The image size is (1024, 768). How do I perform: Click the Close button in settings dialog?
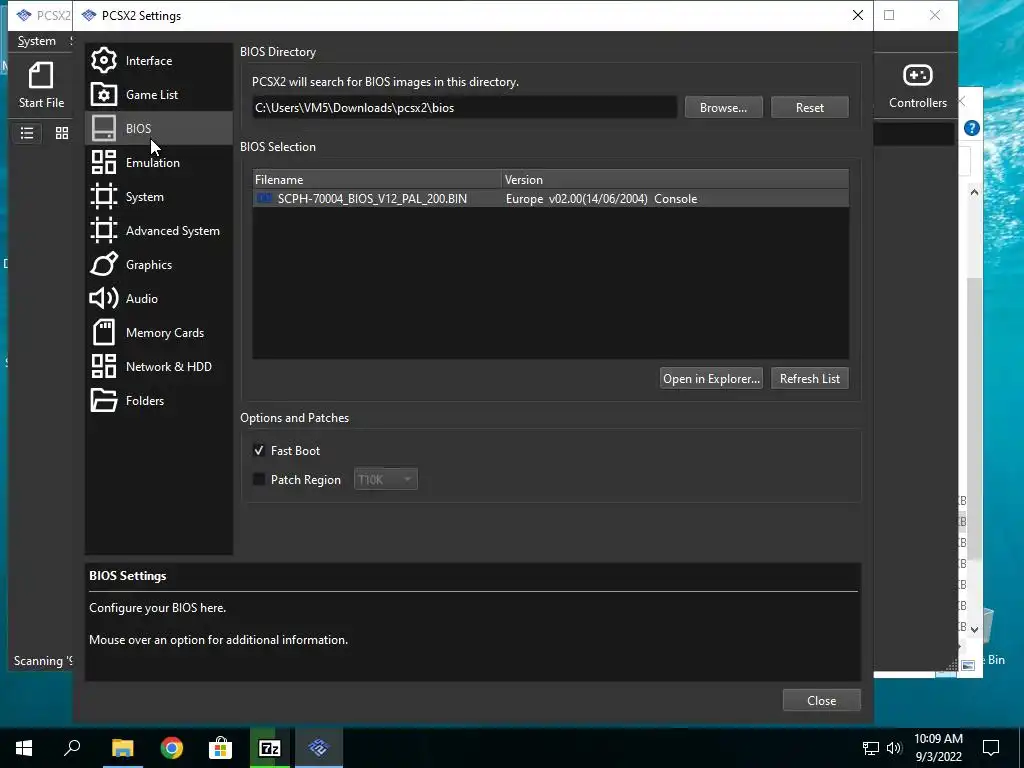[822, 700]
